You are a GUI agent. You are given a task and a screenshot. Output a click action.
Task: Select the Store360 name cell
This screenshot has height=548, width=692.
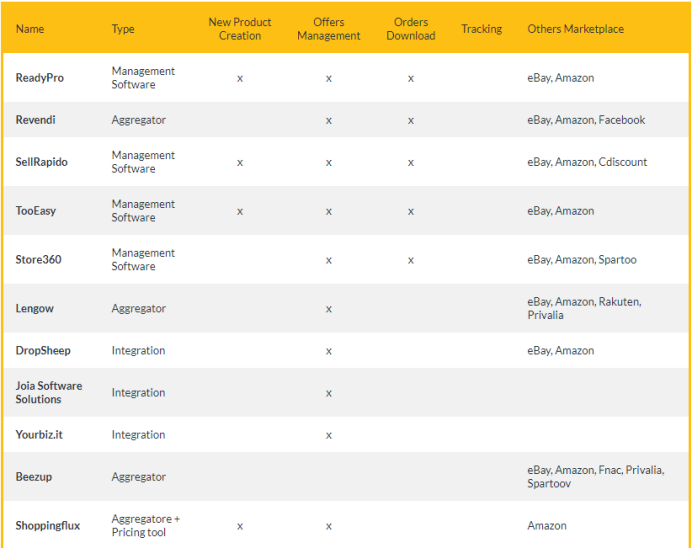(x=38, y=259)
